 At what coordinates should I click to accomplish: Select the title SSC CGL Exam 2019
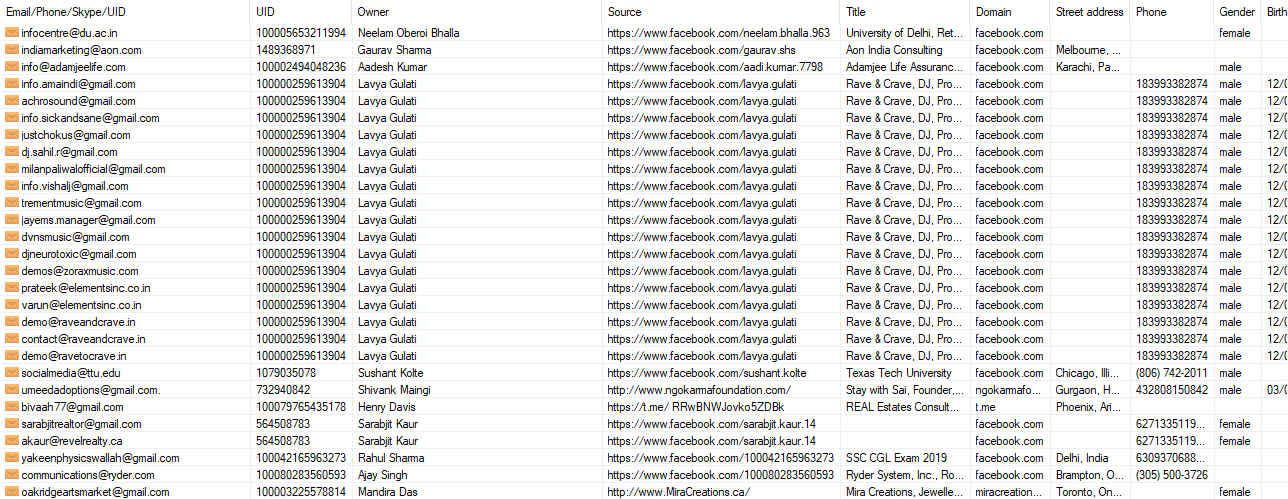point(895,458)
